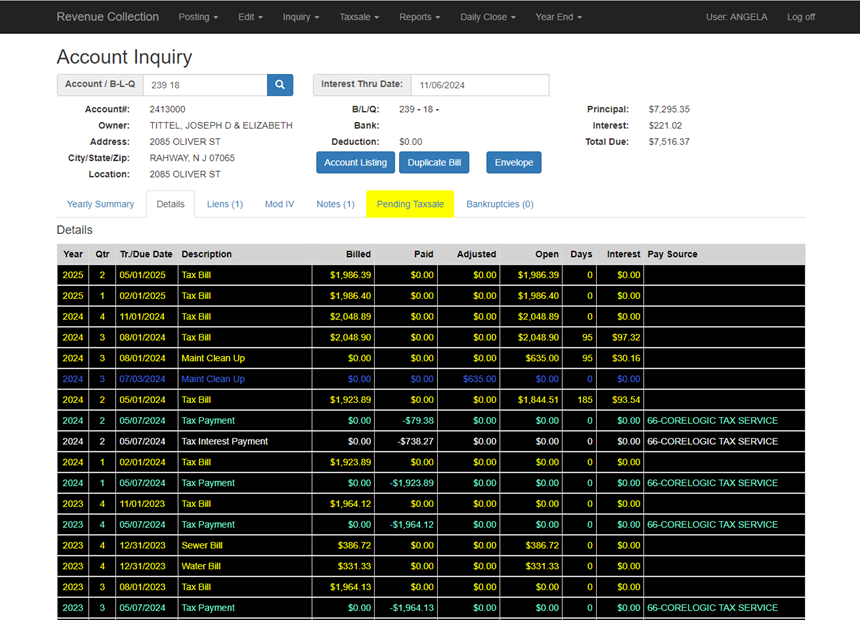Switch to the Bankruptcies (0) tab
Screen dimensions: 860x631
coord(500,204)
